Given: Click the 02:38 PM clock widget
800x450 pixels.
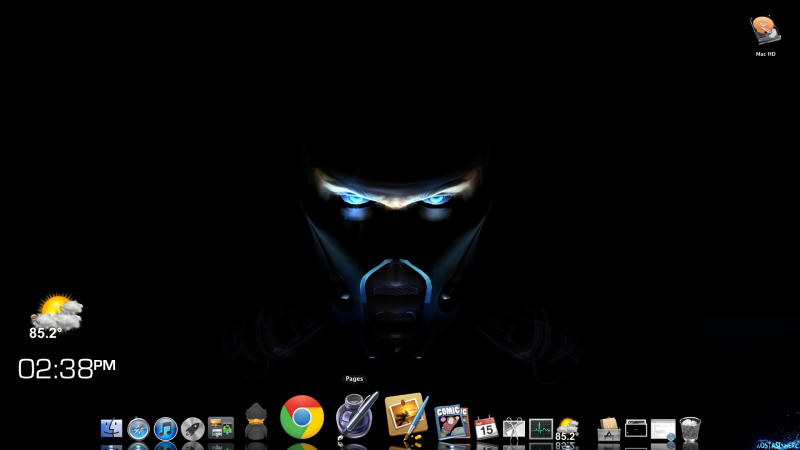Looking at the screenshot, I should [67, 368].
